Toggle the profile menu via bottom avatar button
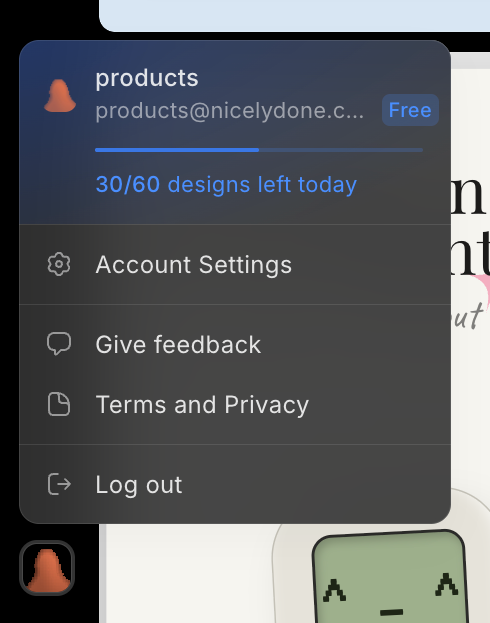The height and width of the screenshot is (623, 490). tap(47, 568)
